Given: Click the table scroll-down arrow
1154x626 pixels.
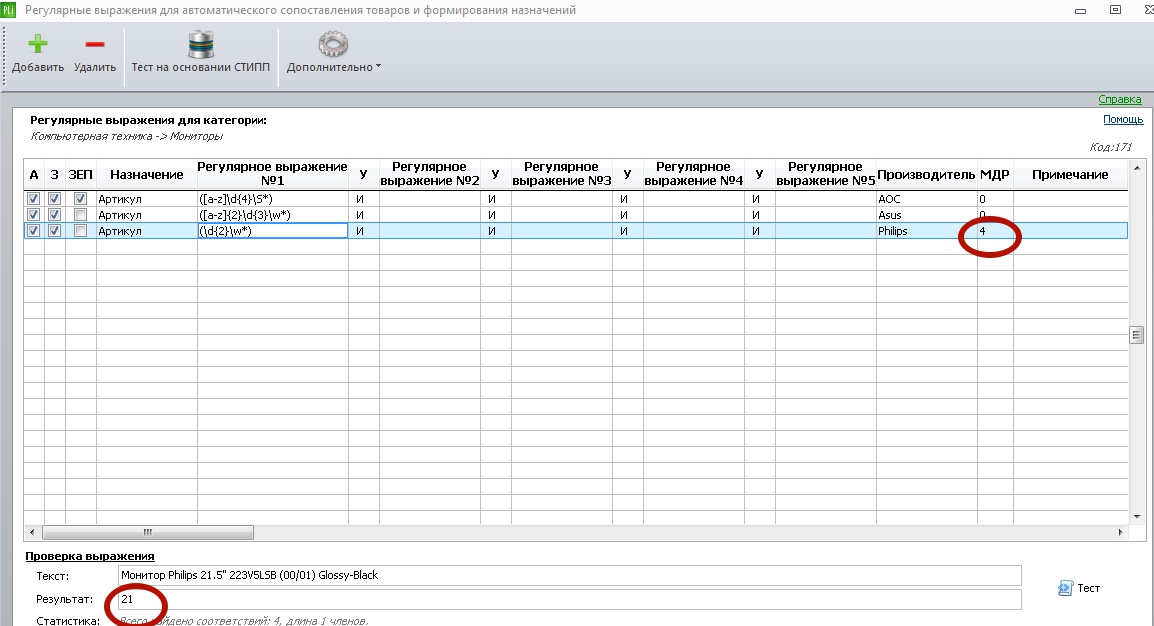Looking at the screenshot, I should [x=1137, y=516].
